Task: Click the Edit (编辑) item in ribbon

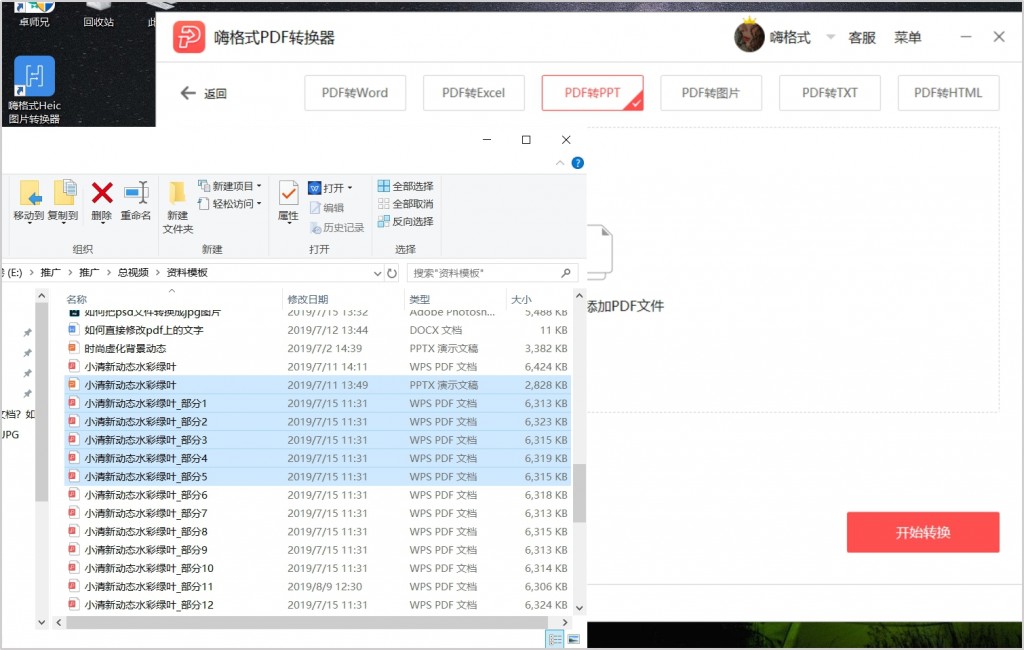Action: coord(327,208)
